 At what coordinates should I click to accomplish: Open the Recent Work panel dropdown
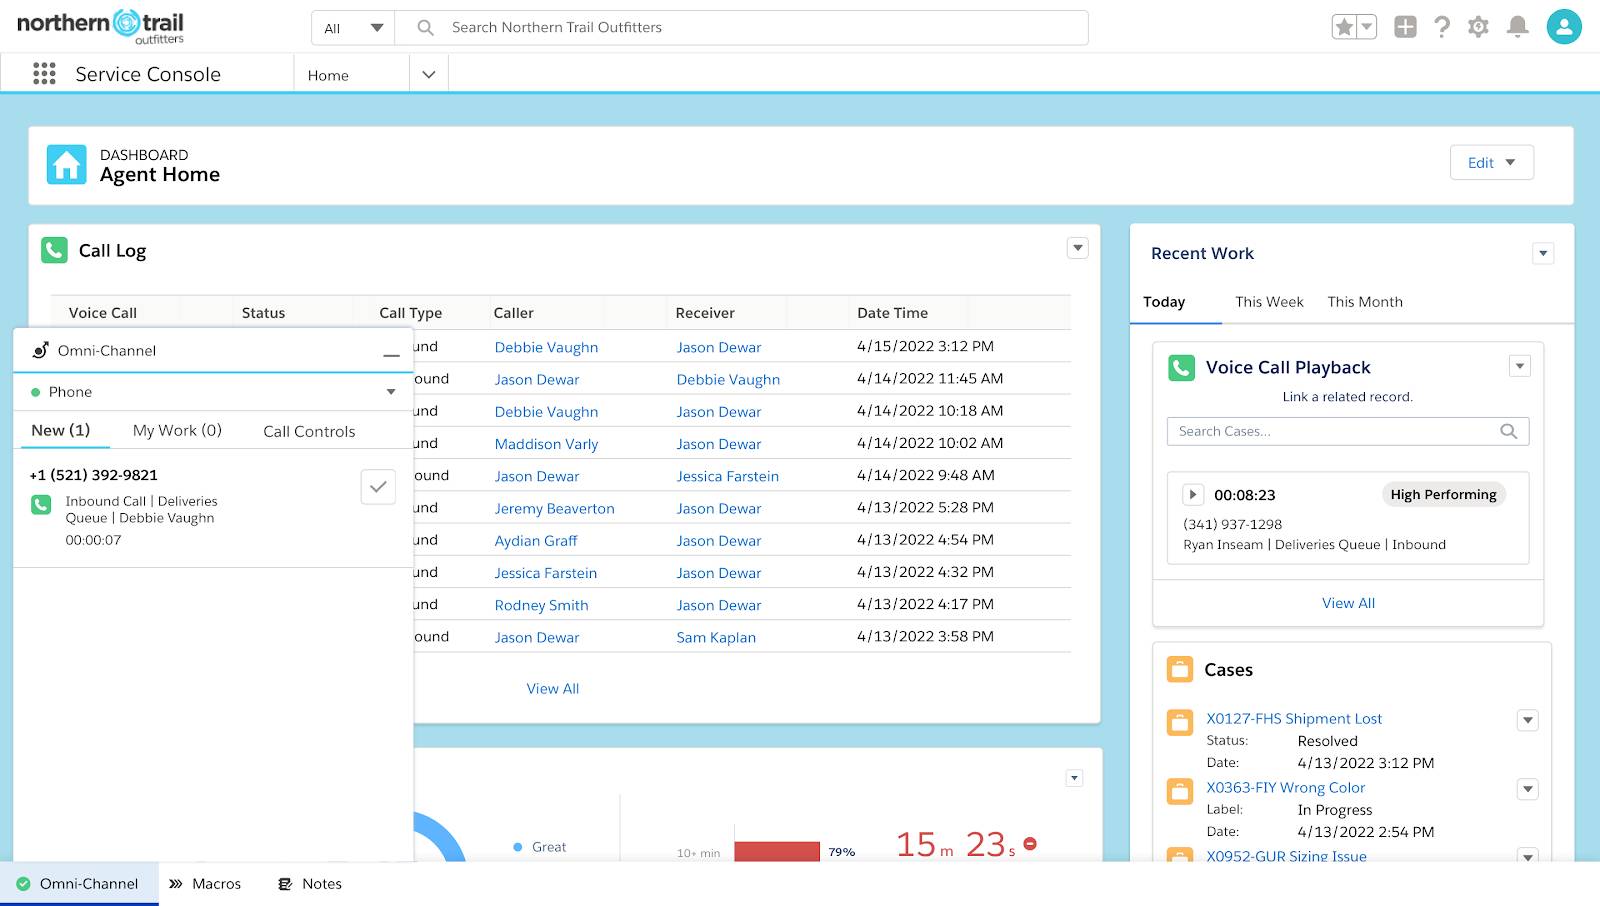pyautogui.click(x=1543, y=254)
